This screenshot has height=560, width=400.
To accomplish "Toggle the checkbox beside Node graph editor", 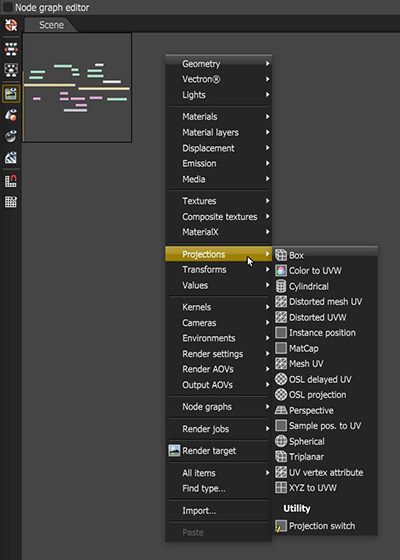I will tap(7, 7).
